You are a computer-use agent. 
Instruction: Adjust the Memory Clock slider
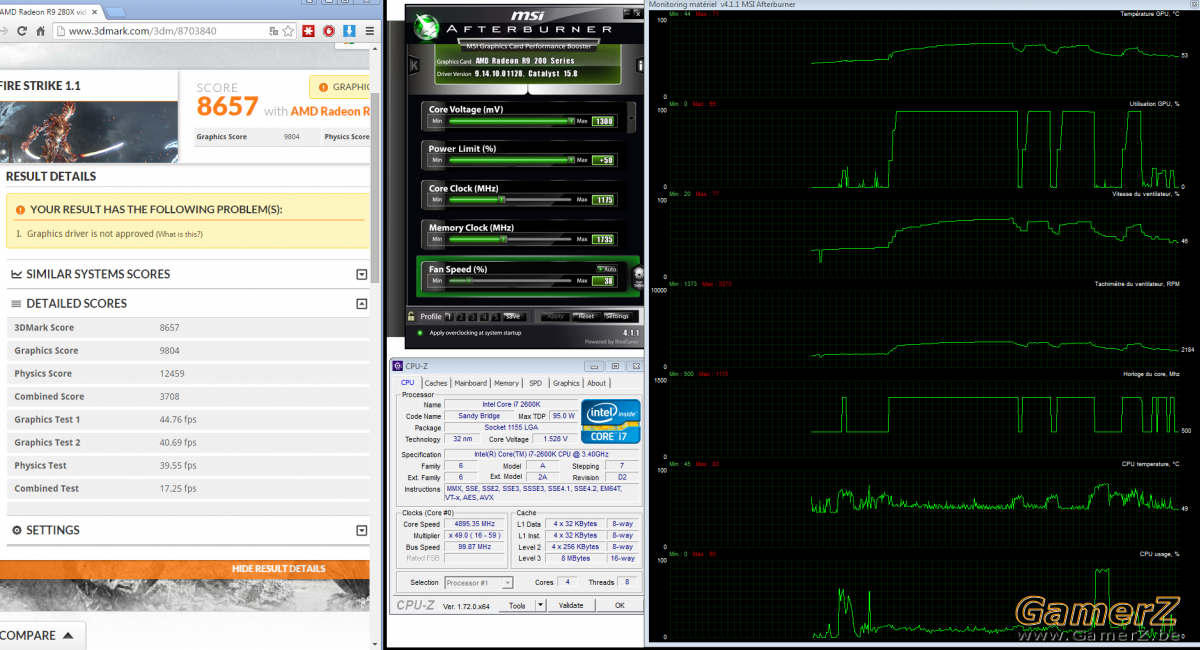509,239
